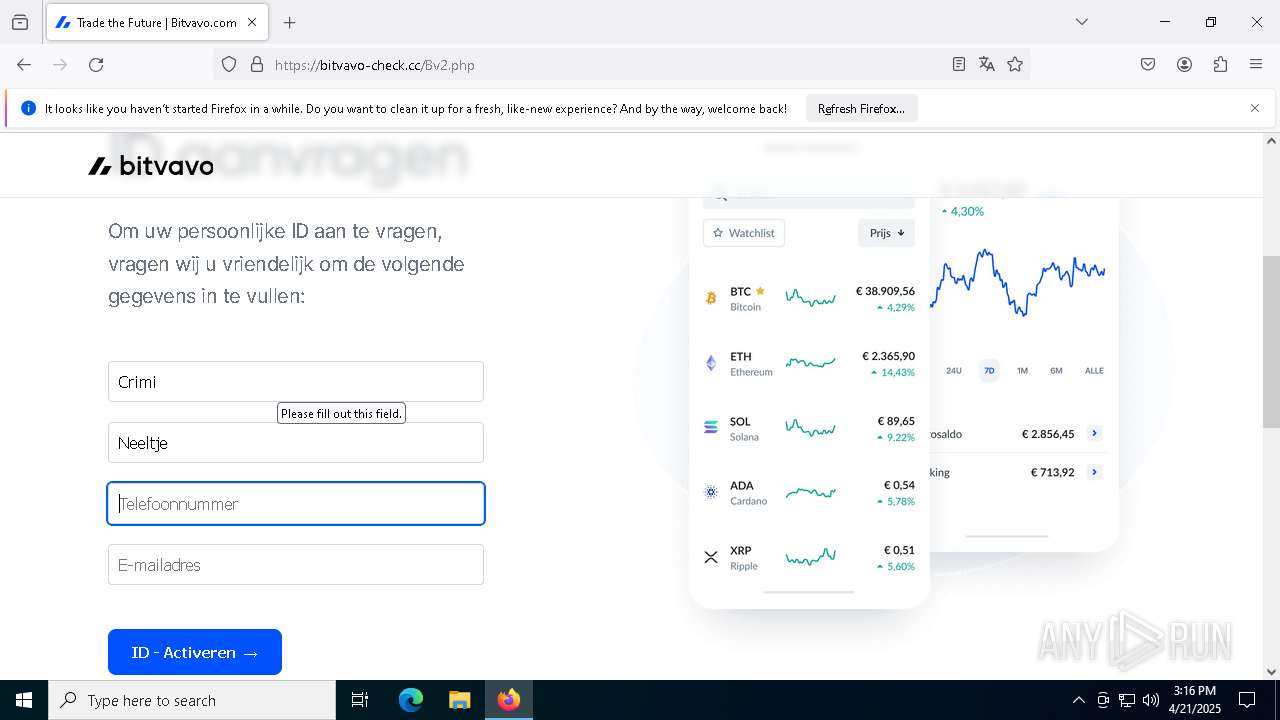Viewport: 1280px width, 720px height.
Task: Open Task View on taskbar
Action: tap(360, 700)
